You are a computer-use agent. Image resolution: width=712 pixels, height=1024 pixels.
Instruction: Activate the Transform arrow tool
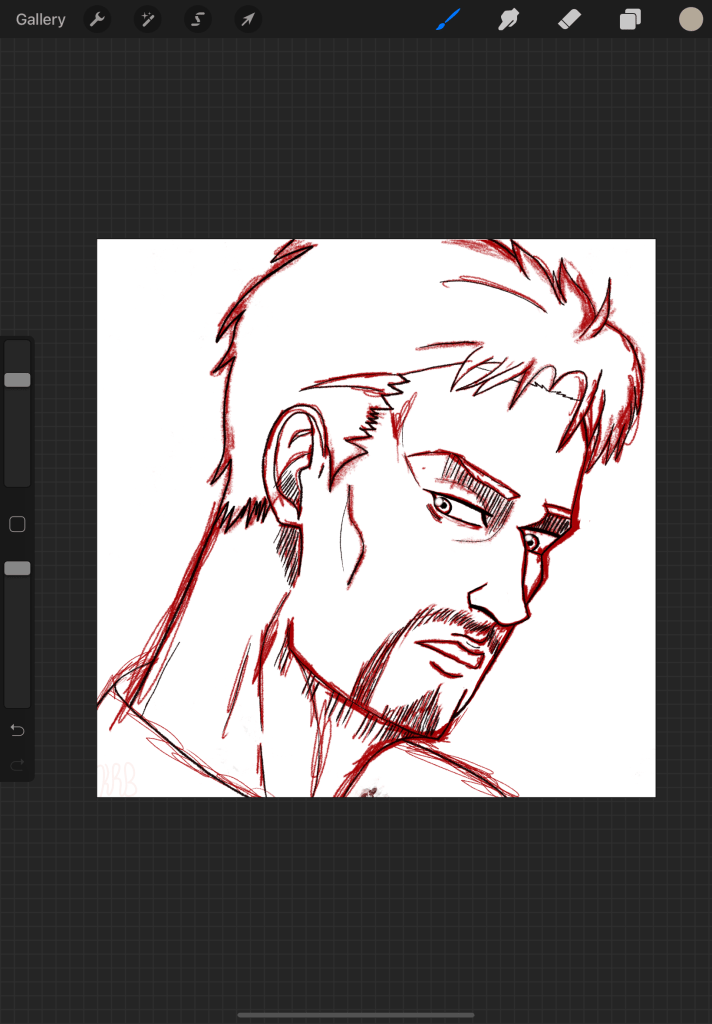(x=248, y=20)
